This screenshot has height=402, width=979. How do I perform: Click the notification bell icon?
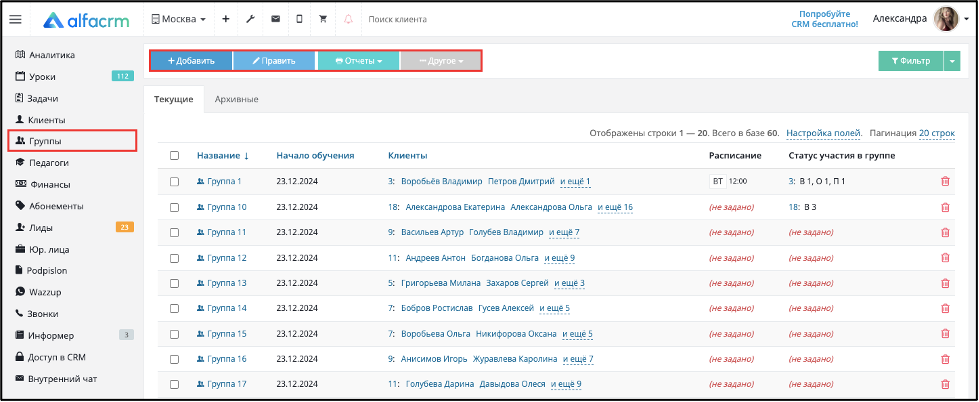coord(348,19)
